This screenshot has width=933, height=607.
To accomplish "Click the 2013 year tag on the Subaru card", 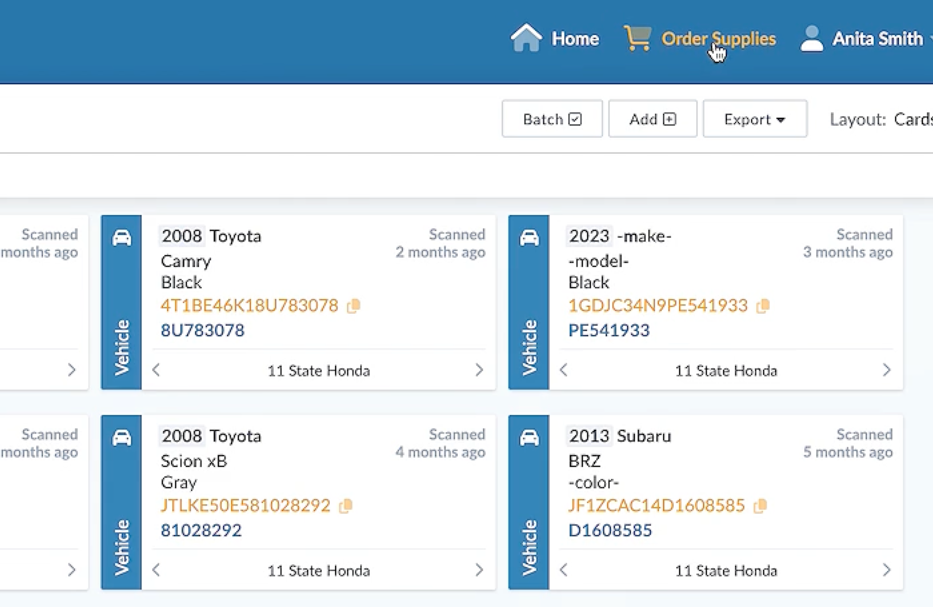I will tap(589, 436).
